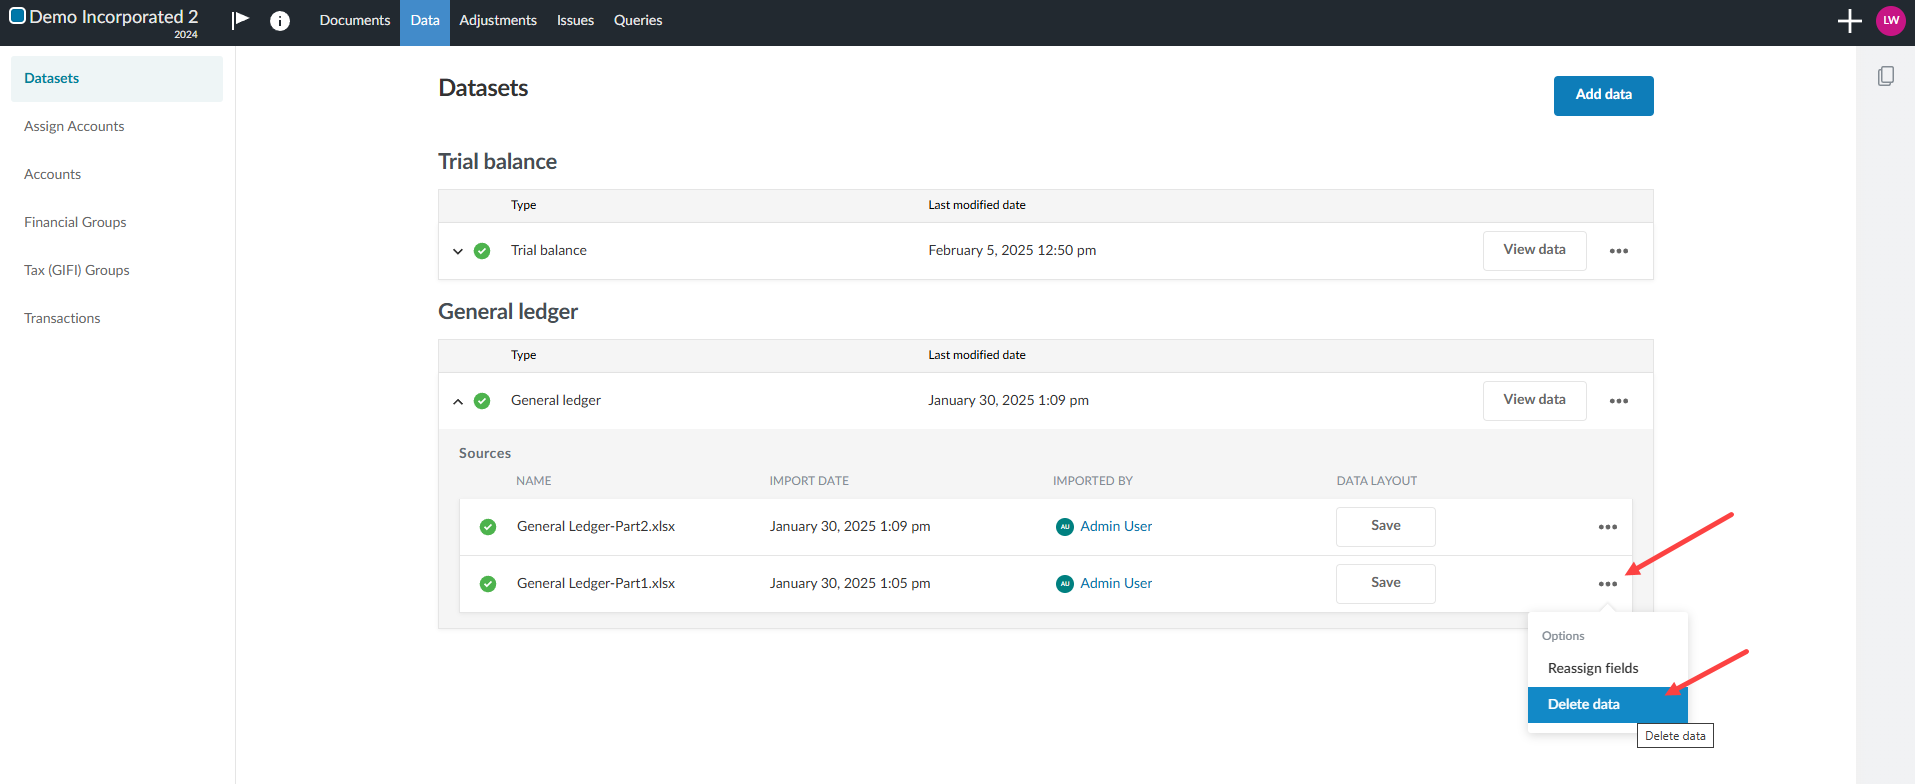Click Save layout for General Ledger-Part2.xlsx

(1385, 526)
